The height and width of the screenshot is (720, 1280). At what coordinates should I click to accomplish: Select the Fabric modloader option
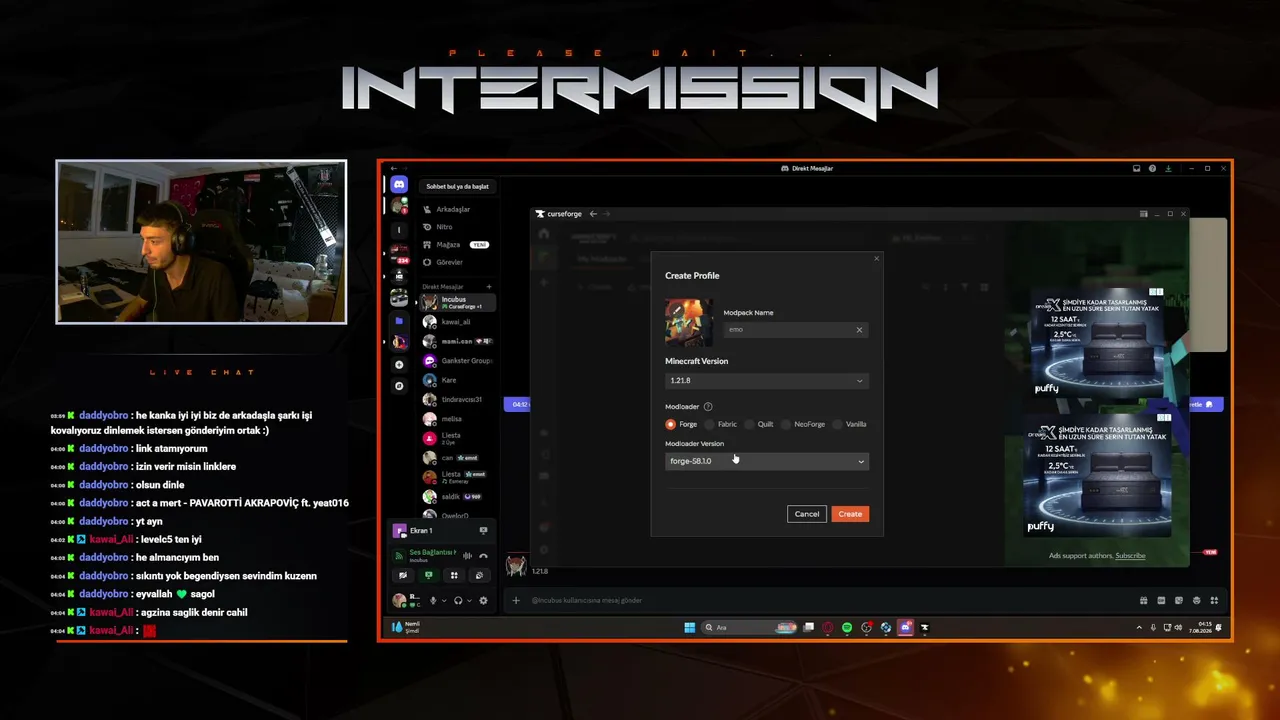(721, 424)
